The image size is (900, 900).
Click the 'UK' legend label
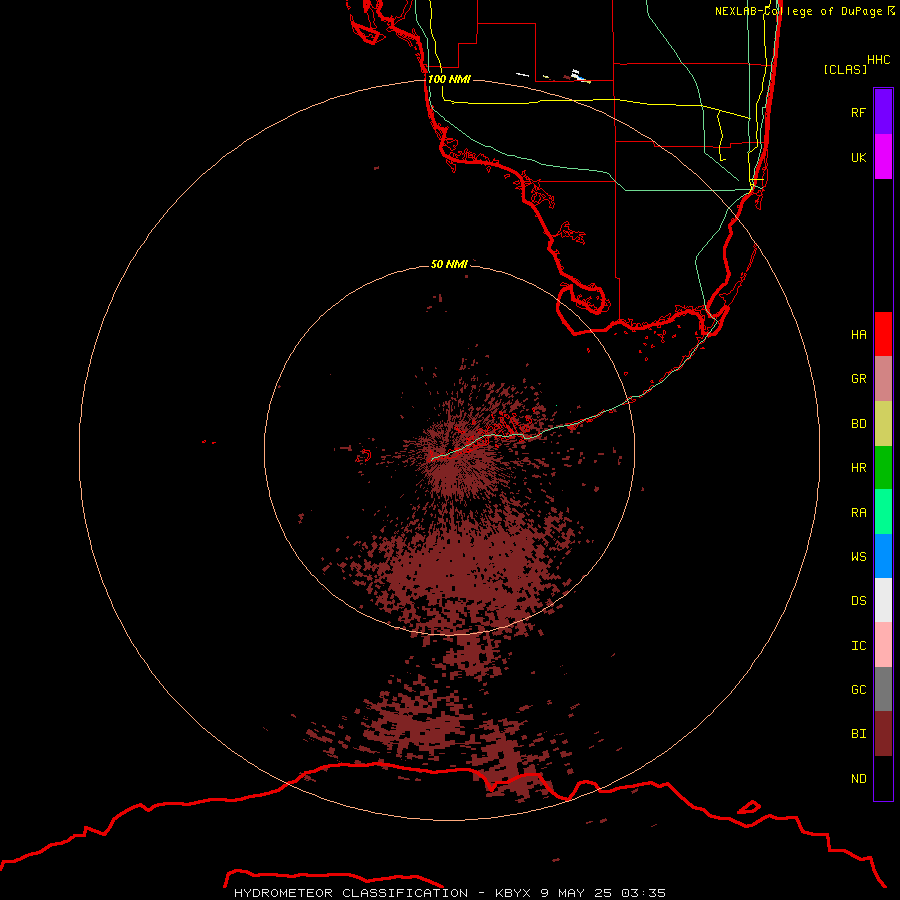click(x=859, y=157)
